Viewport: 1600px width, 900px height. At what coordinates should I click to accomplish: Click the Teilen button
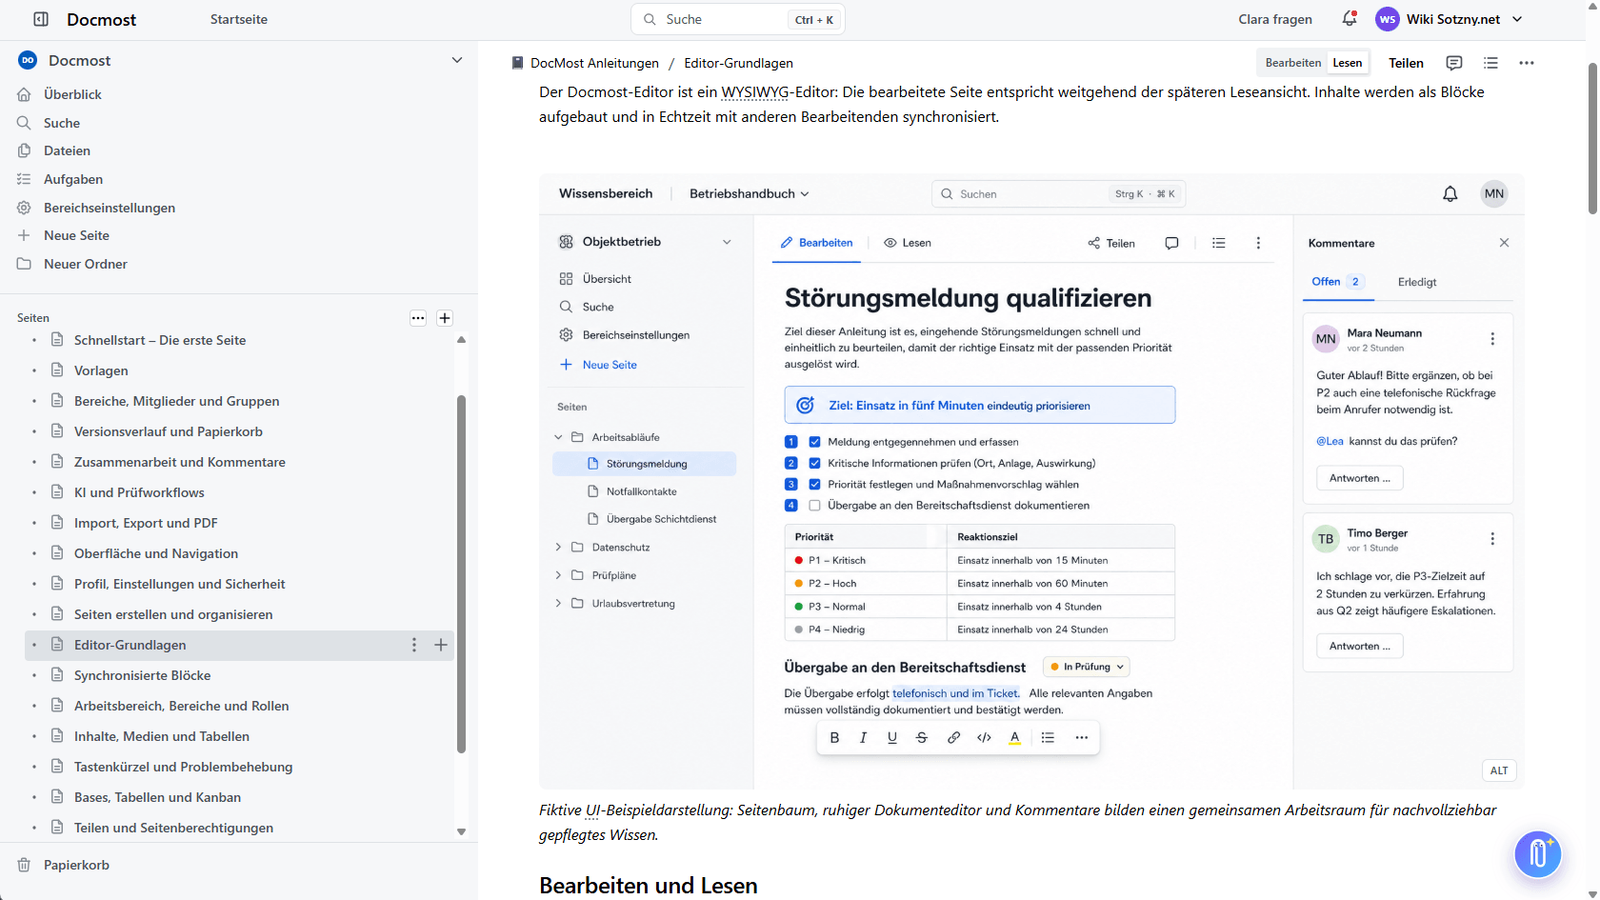[1406, 63]
